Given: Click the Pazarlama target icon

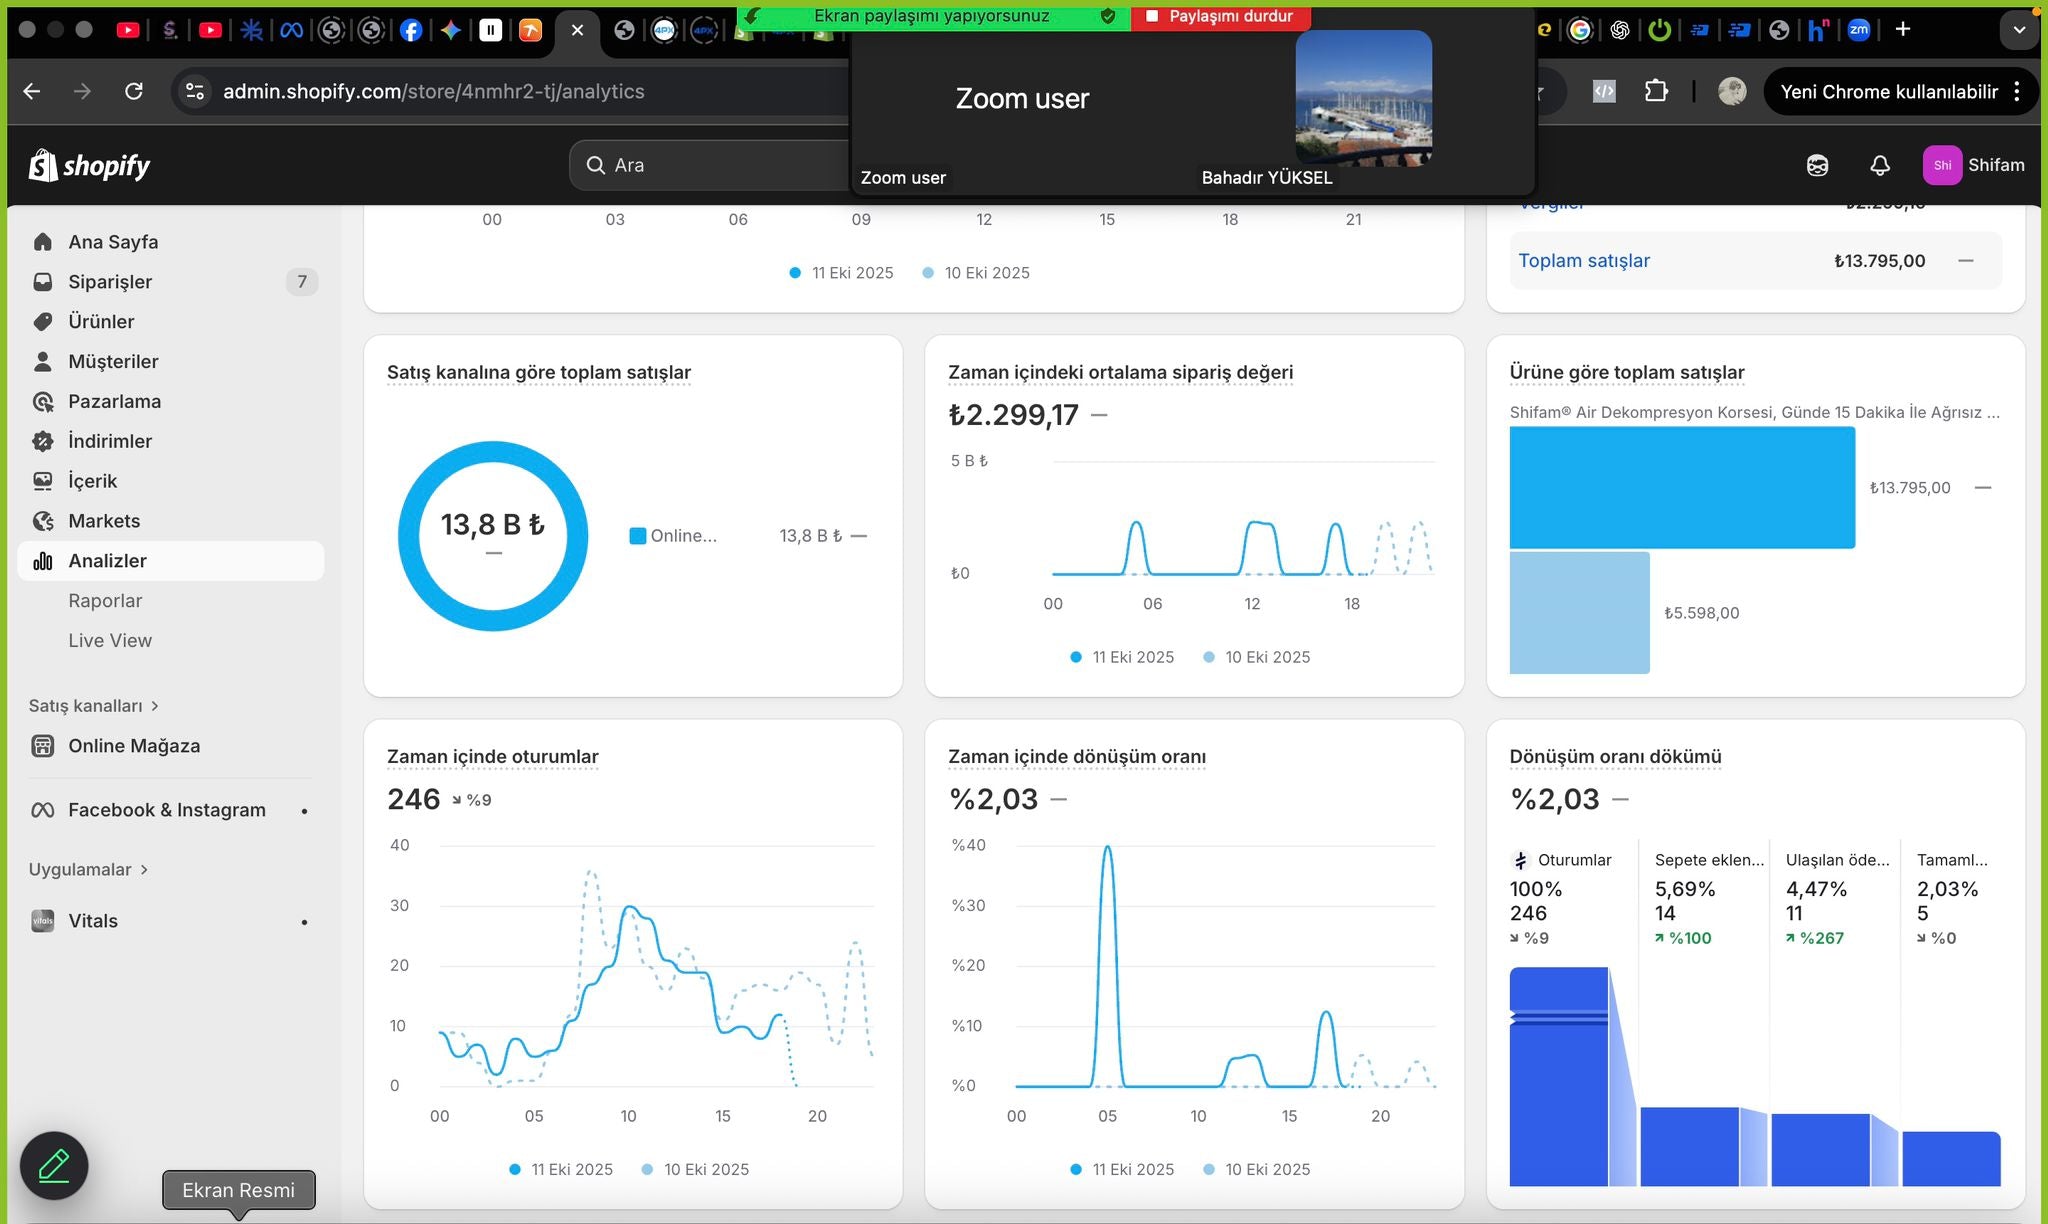Looking at the screenshot, I should pyautogui.click(x=42, y=402).
